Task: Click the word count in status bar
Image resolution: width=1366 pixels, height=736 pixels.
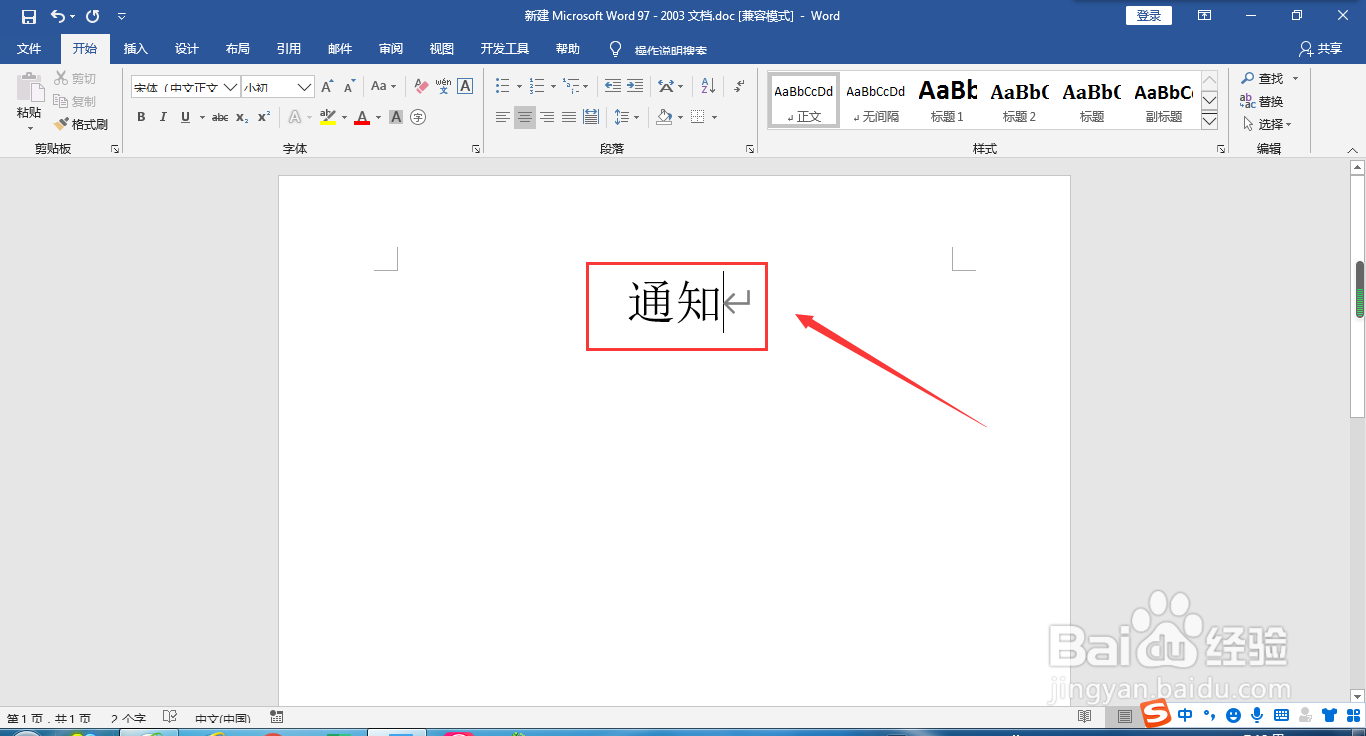Action: coord(128,716)
